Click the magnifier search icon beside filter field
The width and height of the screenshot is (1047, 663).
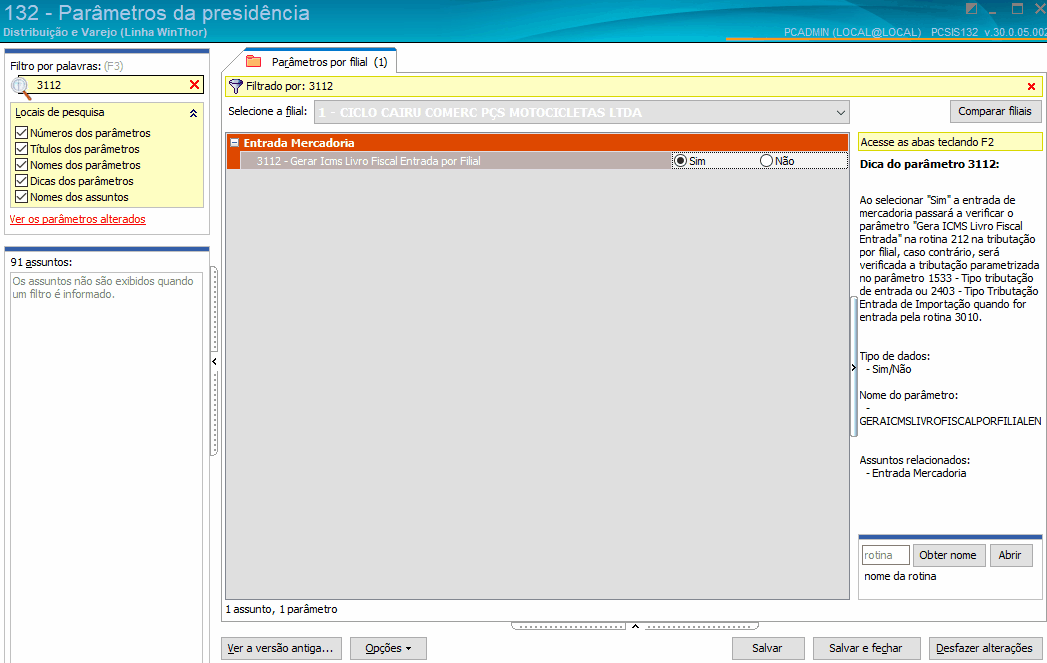pos(21,87)
